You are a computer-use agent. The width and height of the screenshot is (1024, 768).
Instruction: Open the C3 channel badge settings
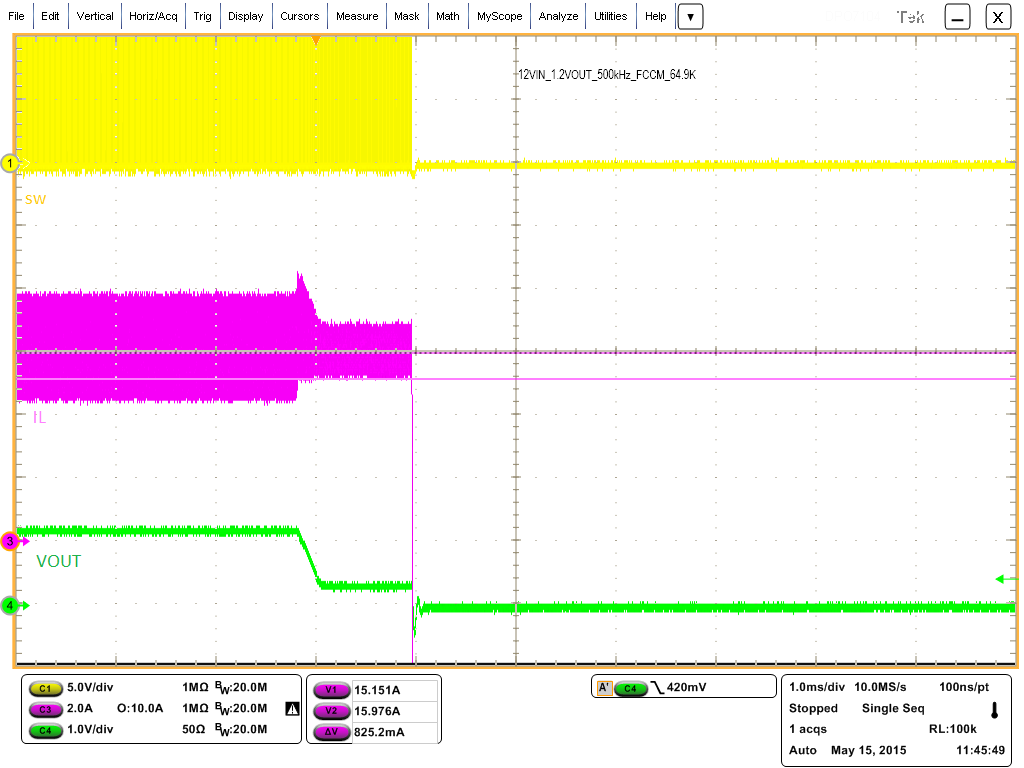click(44, 709)
